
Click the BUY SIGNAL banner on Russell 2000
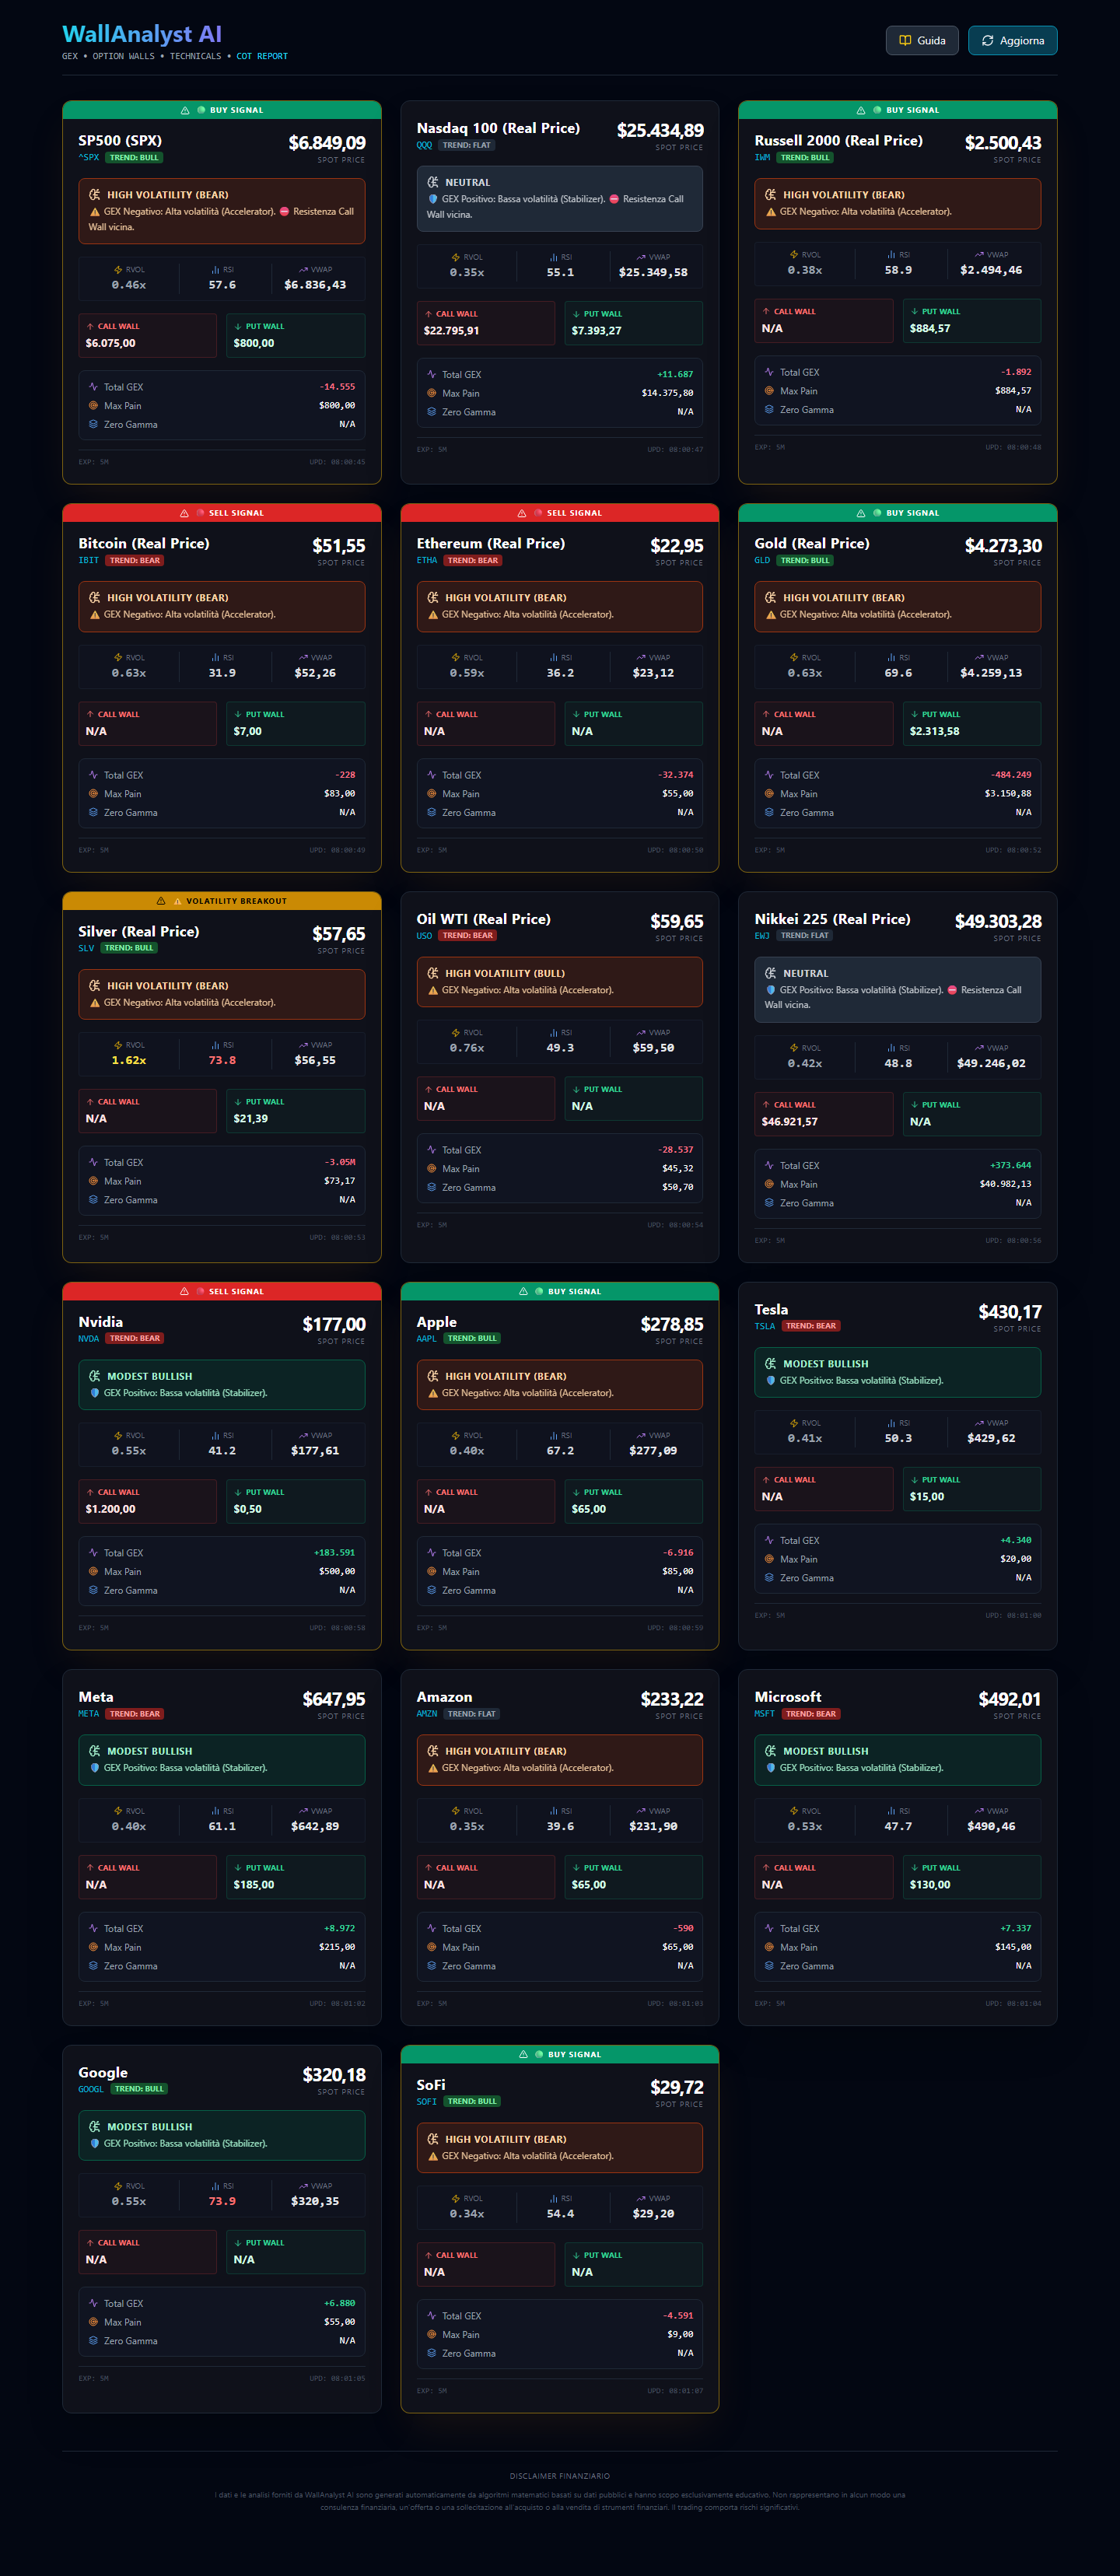897,110
